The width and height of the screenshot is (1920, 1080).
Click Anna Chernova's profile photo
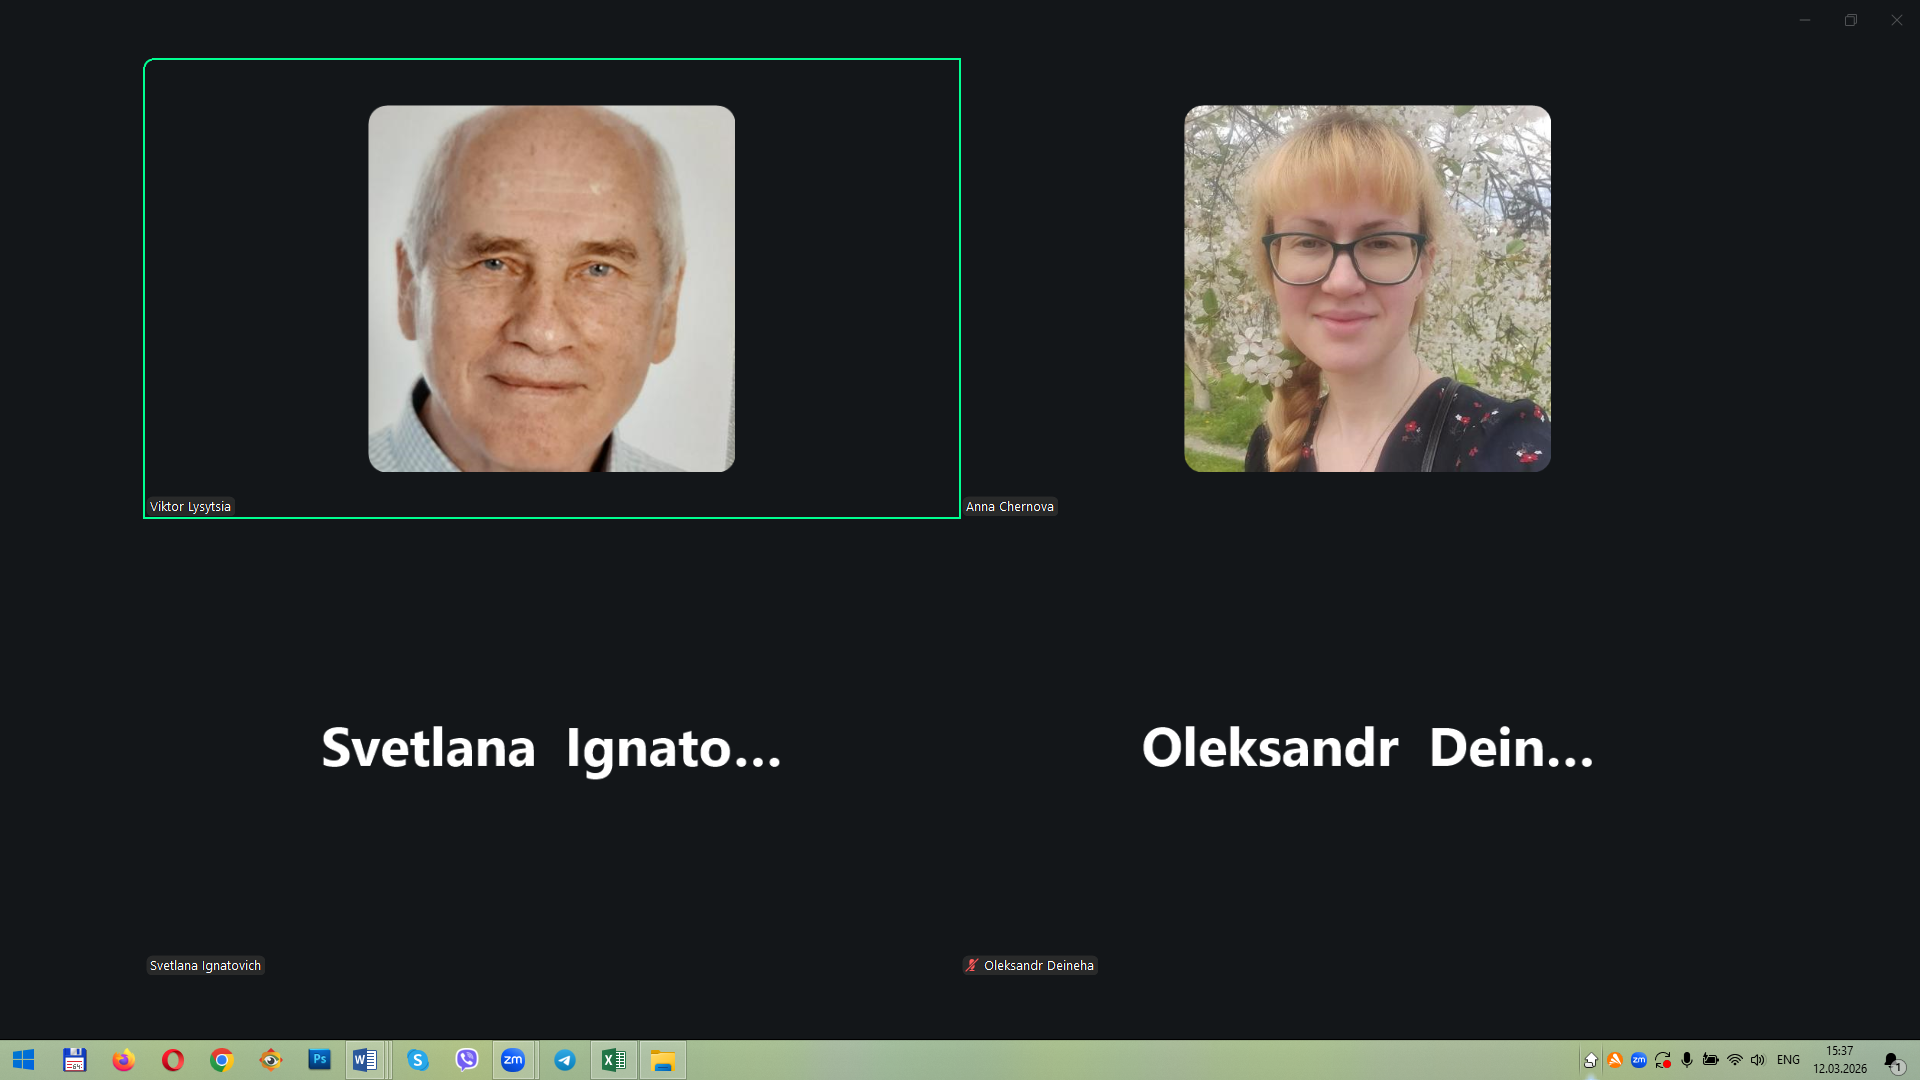(x=1367, y=288)
